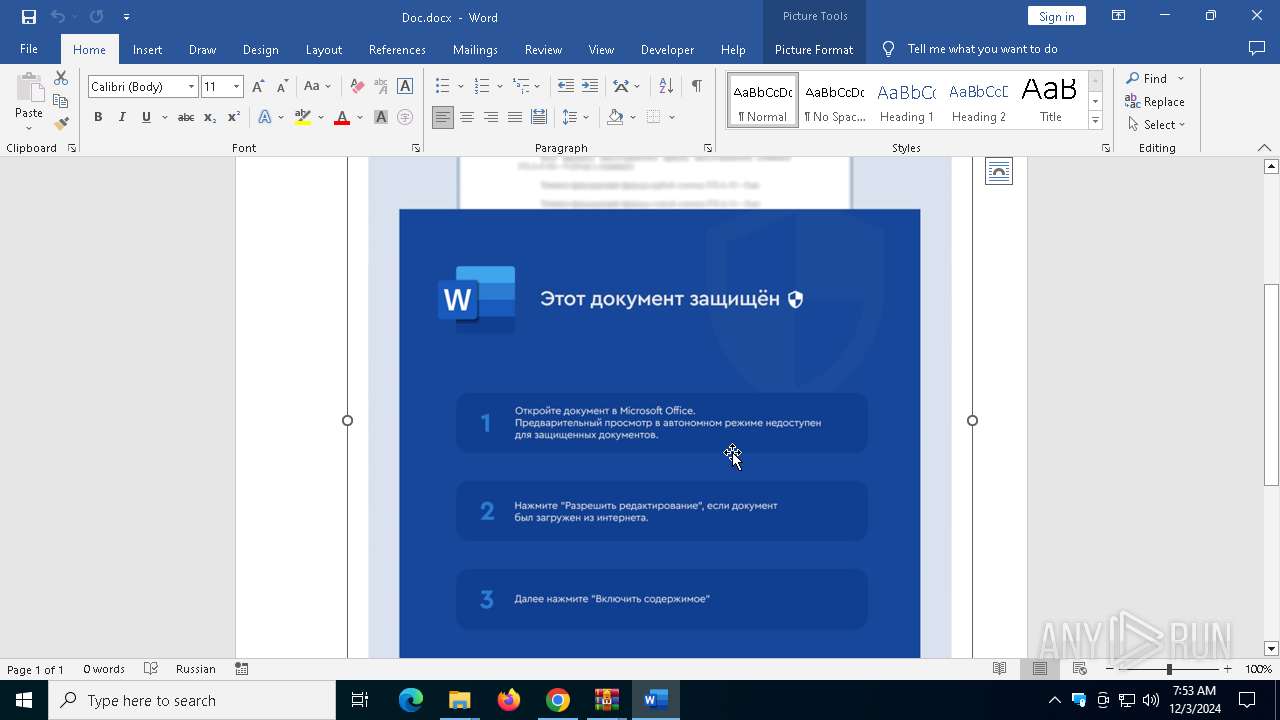Switch to the Insert tab
This screenshot has width=1280, height=720.
(147, 49)
